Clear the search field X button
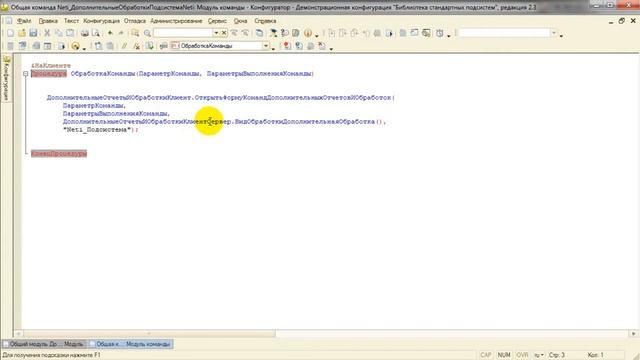Screen dimensions: 640x360 [x=224, y=33]
